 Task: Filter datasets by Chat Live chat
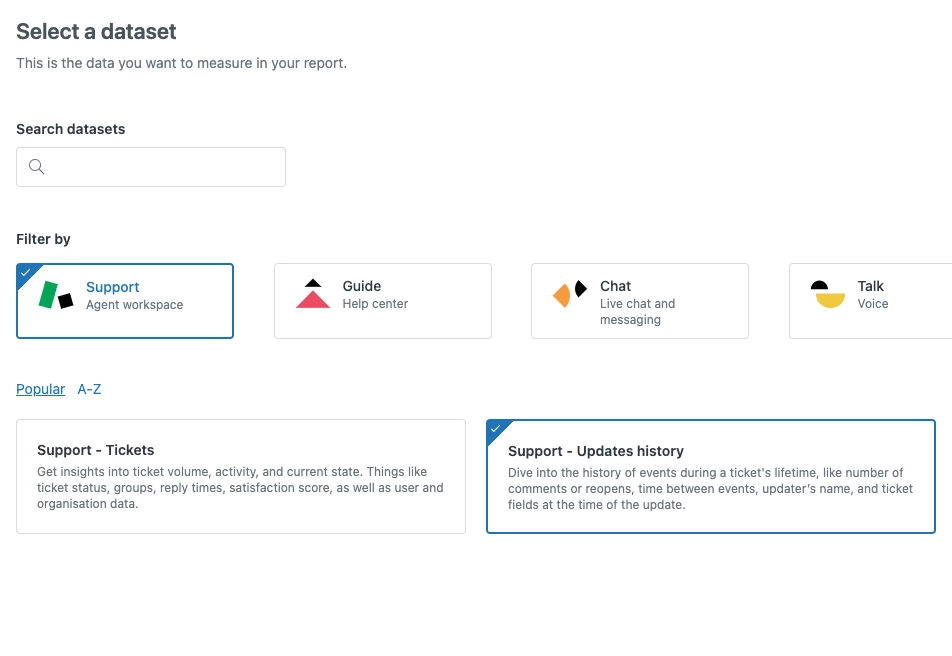tap(640, 301)
